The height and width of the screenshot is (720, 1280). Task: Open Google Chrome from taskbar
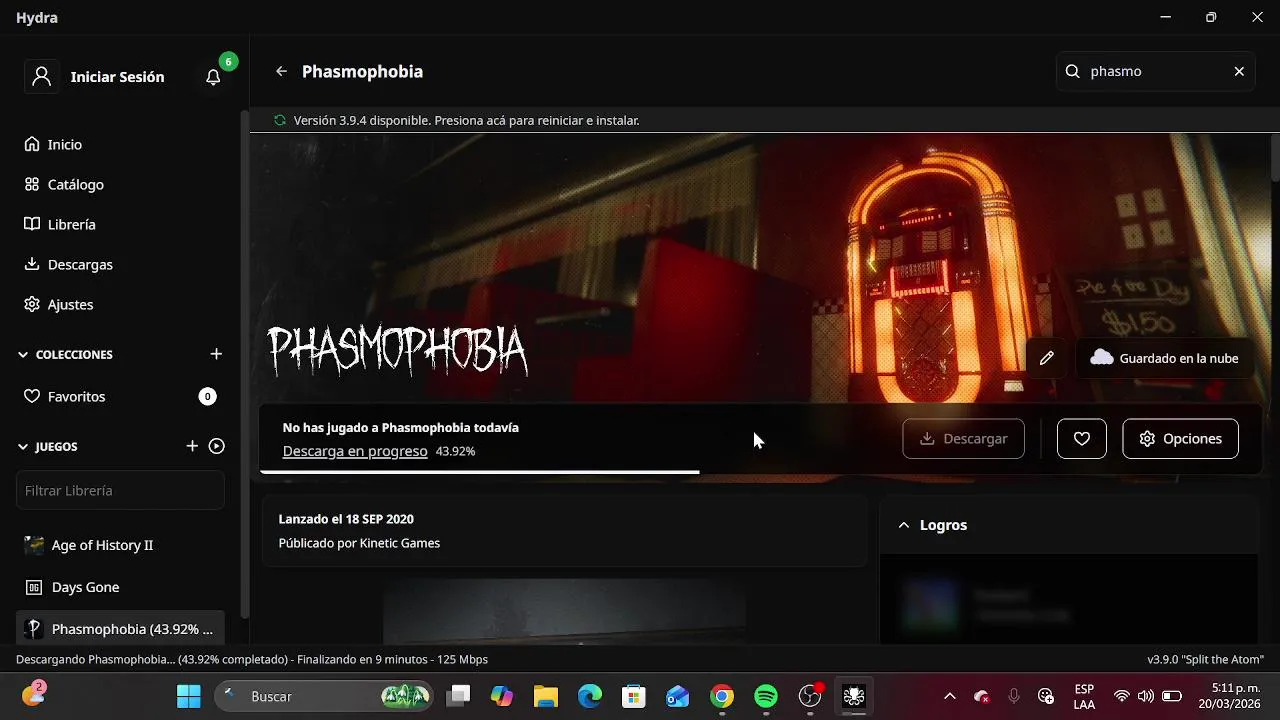pos(722,696)
